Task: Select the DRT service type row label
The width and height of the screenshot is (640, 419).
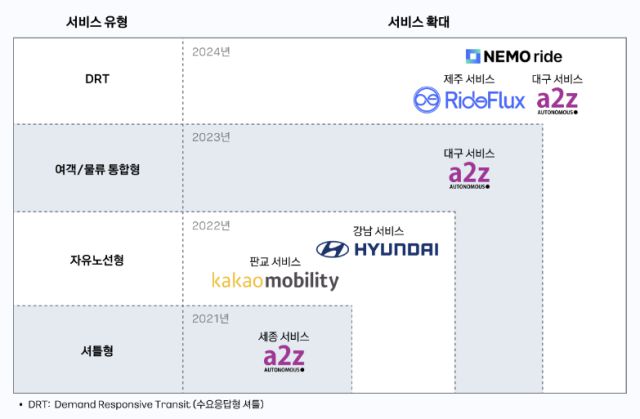Action: tap(97, 79)
